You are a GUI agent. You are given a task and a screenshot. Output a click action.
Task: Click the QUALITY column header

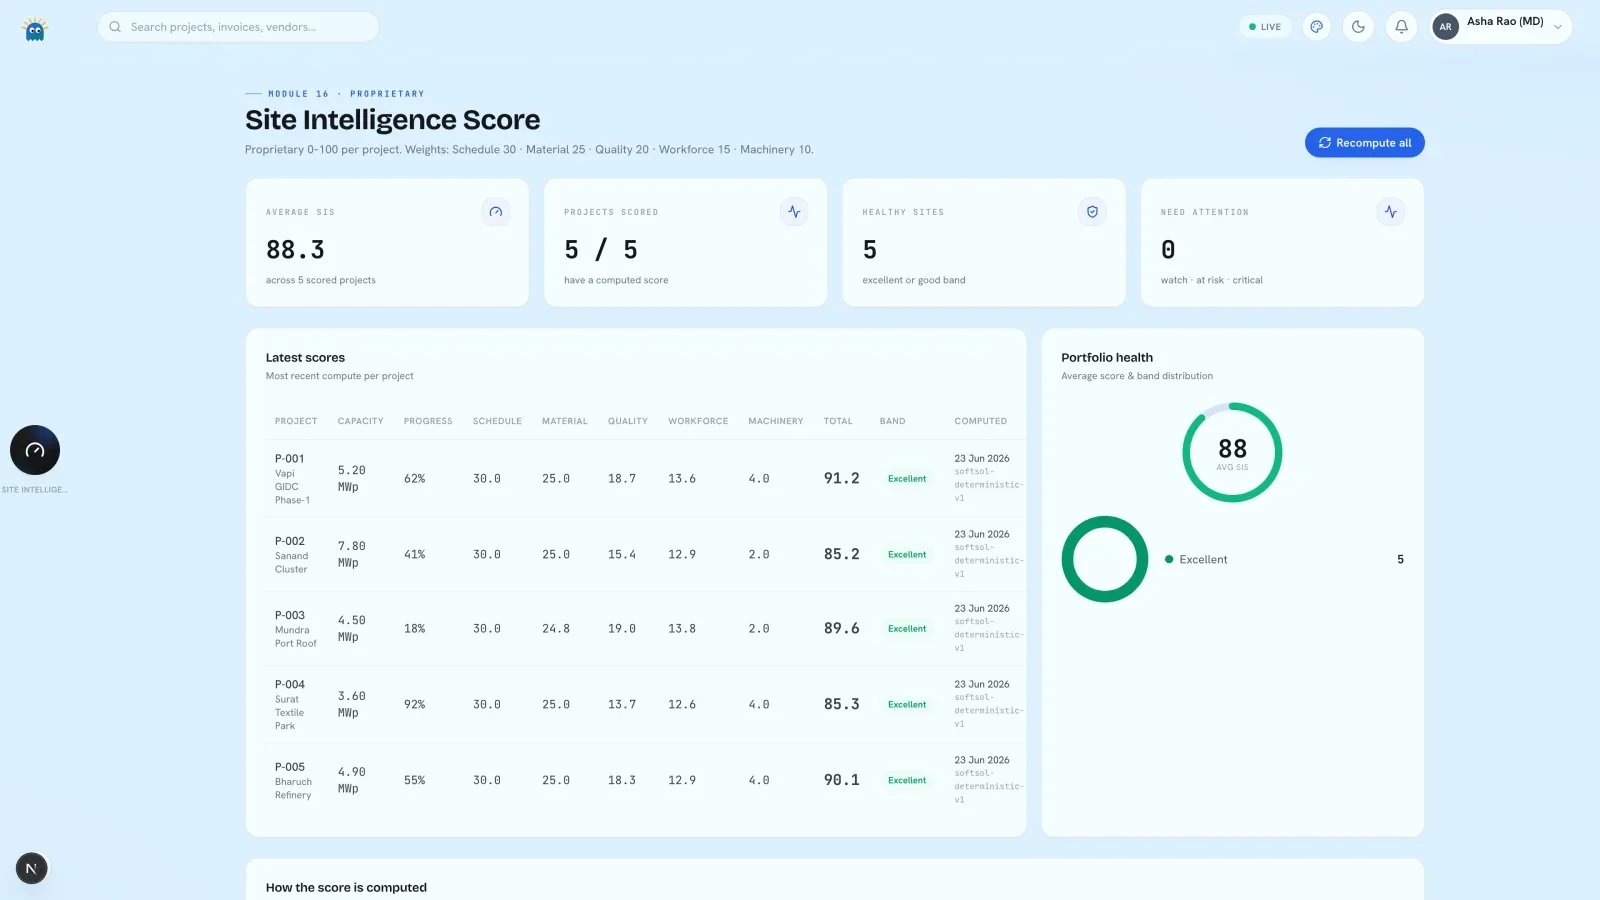pyautogui.click(x=628, y=421)
